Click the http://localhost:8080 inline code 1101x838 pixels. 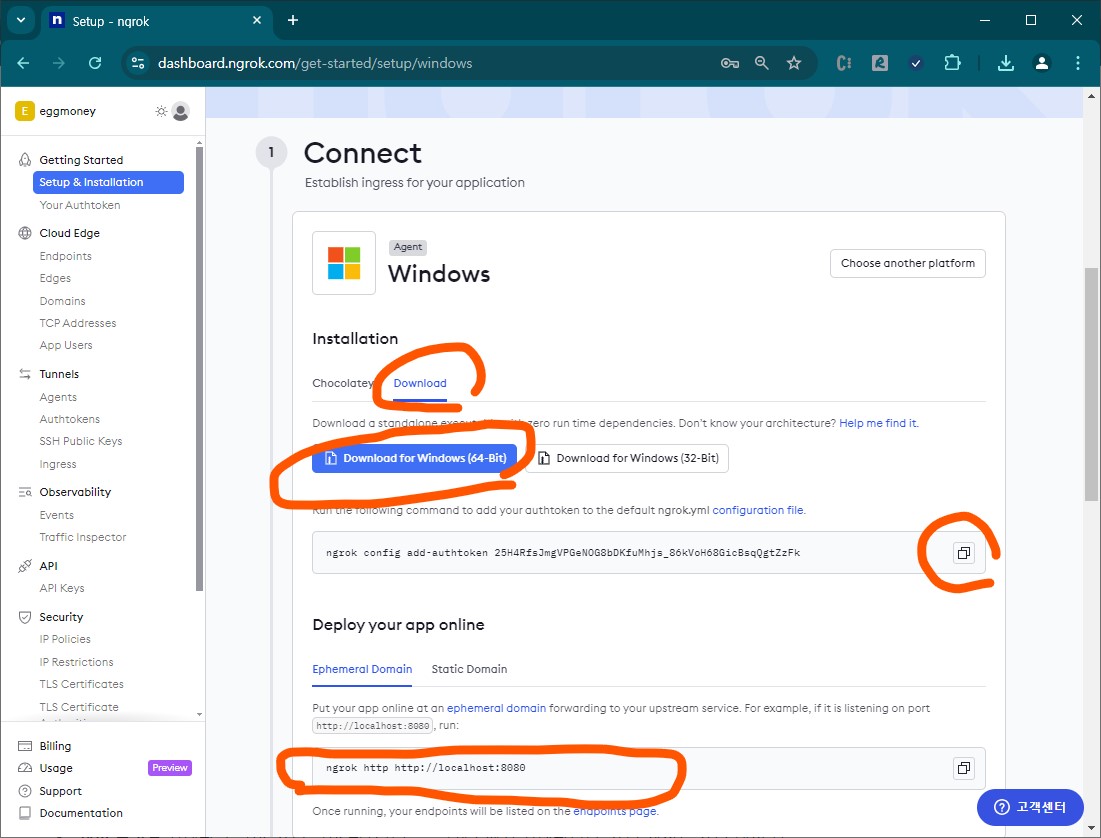pyautogui.click(x=373, y=726)
